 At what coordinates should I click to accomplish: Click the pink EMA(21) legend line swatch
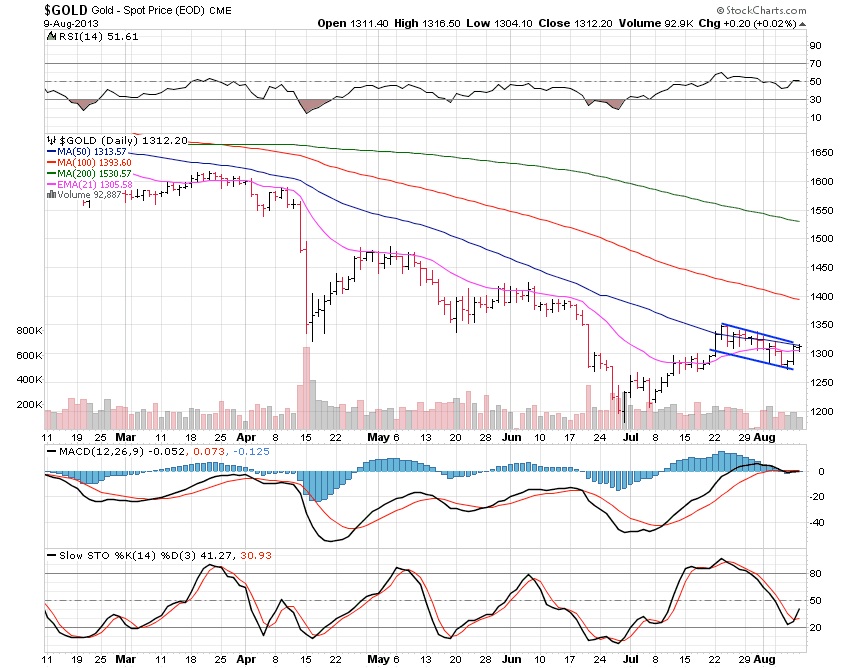[51, 184]
